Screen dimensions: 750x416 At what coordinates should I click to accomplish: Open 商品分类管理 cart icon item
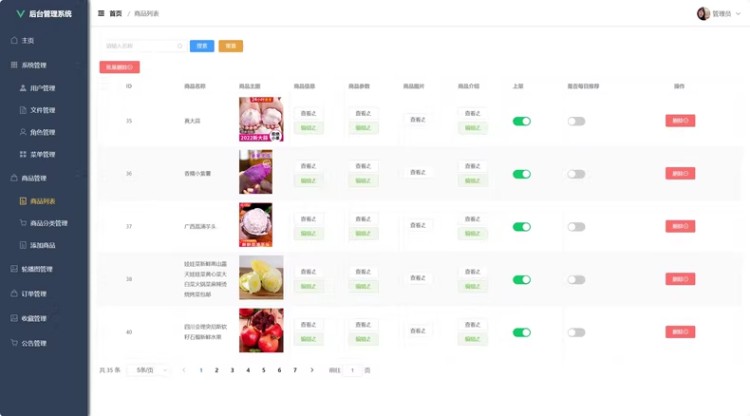[22, 223]
